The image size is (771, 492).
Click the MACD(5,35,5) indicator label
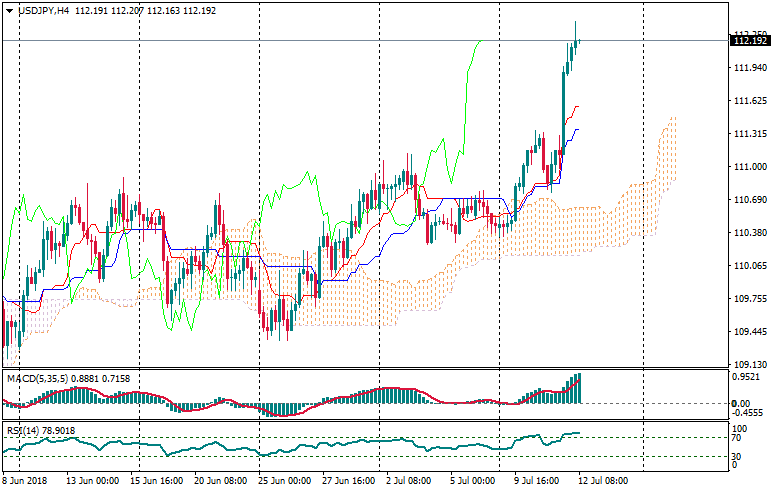(40, 378)
